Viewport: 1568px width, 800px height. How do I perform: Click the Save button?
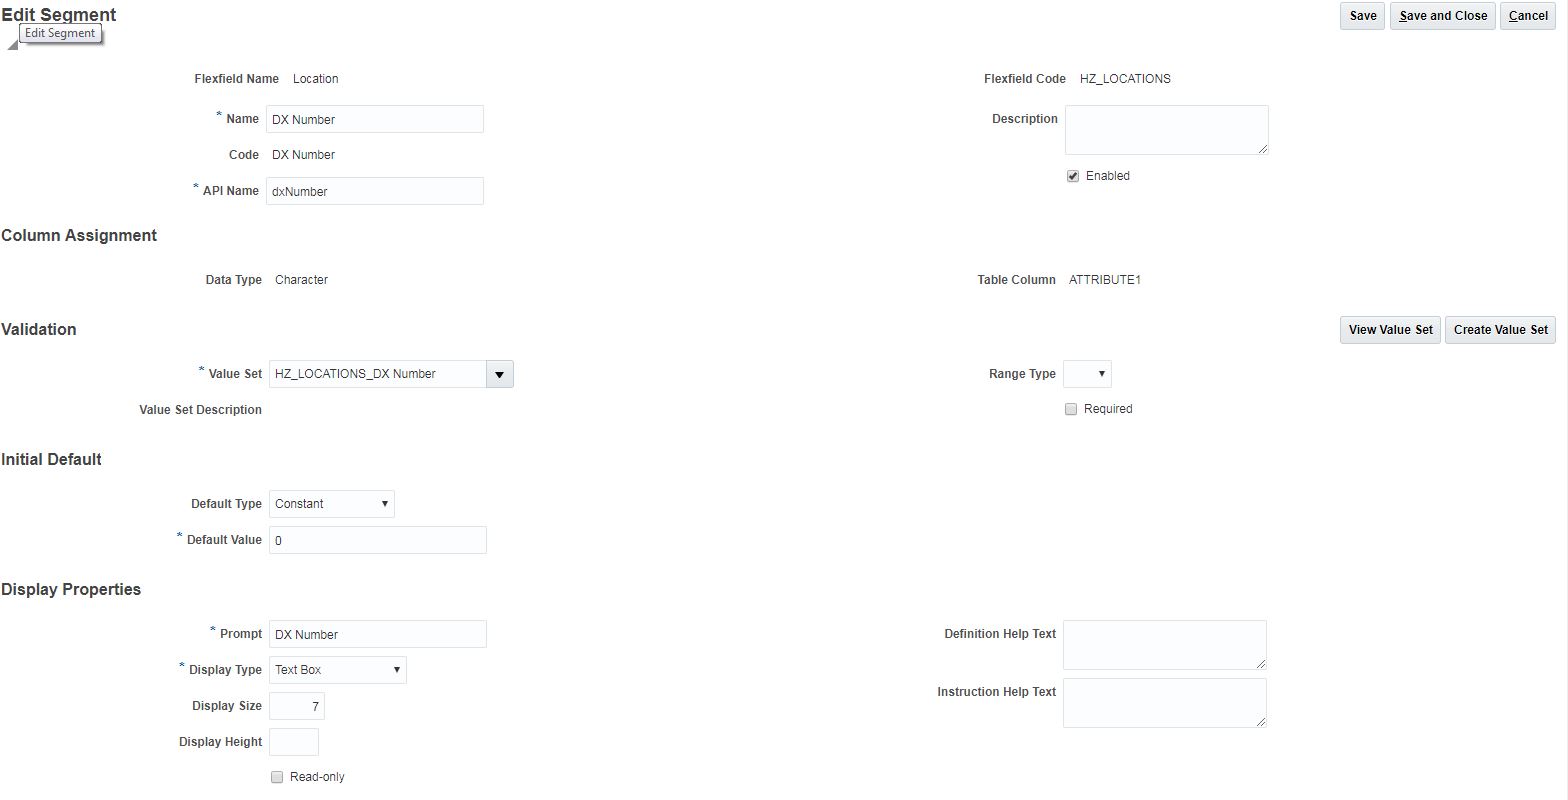click(1361, 16)
